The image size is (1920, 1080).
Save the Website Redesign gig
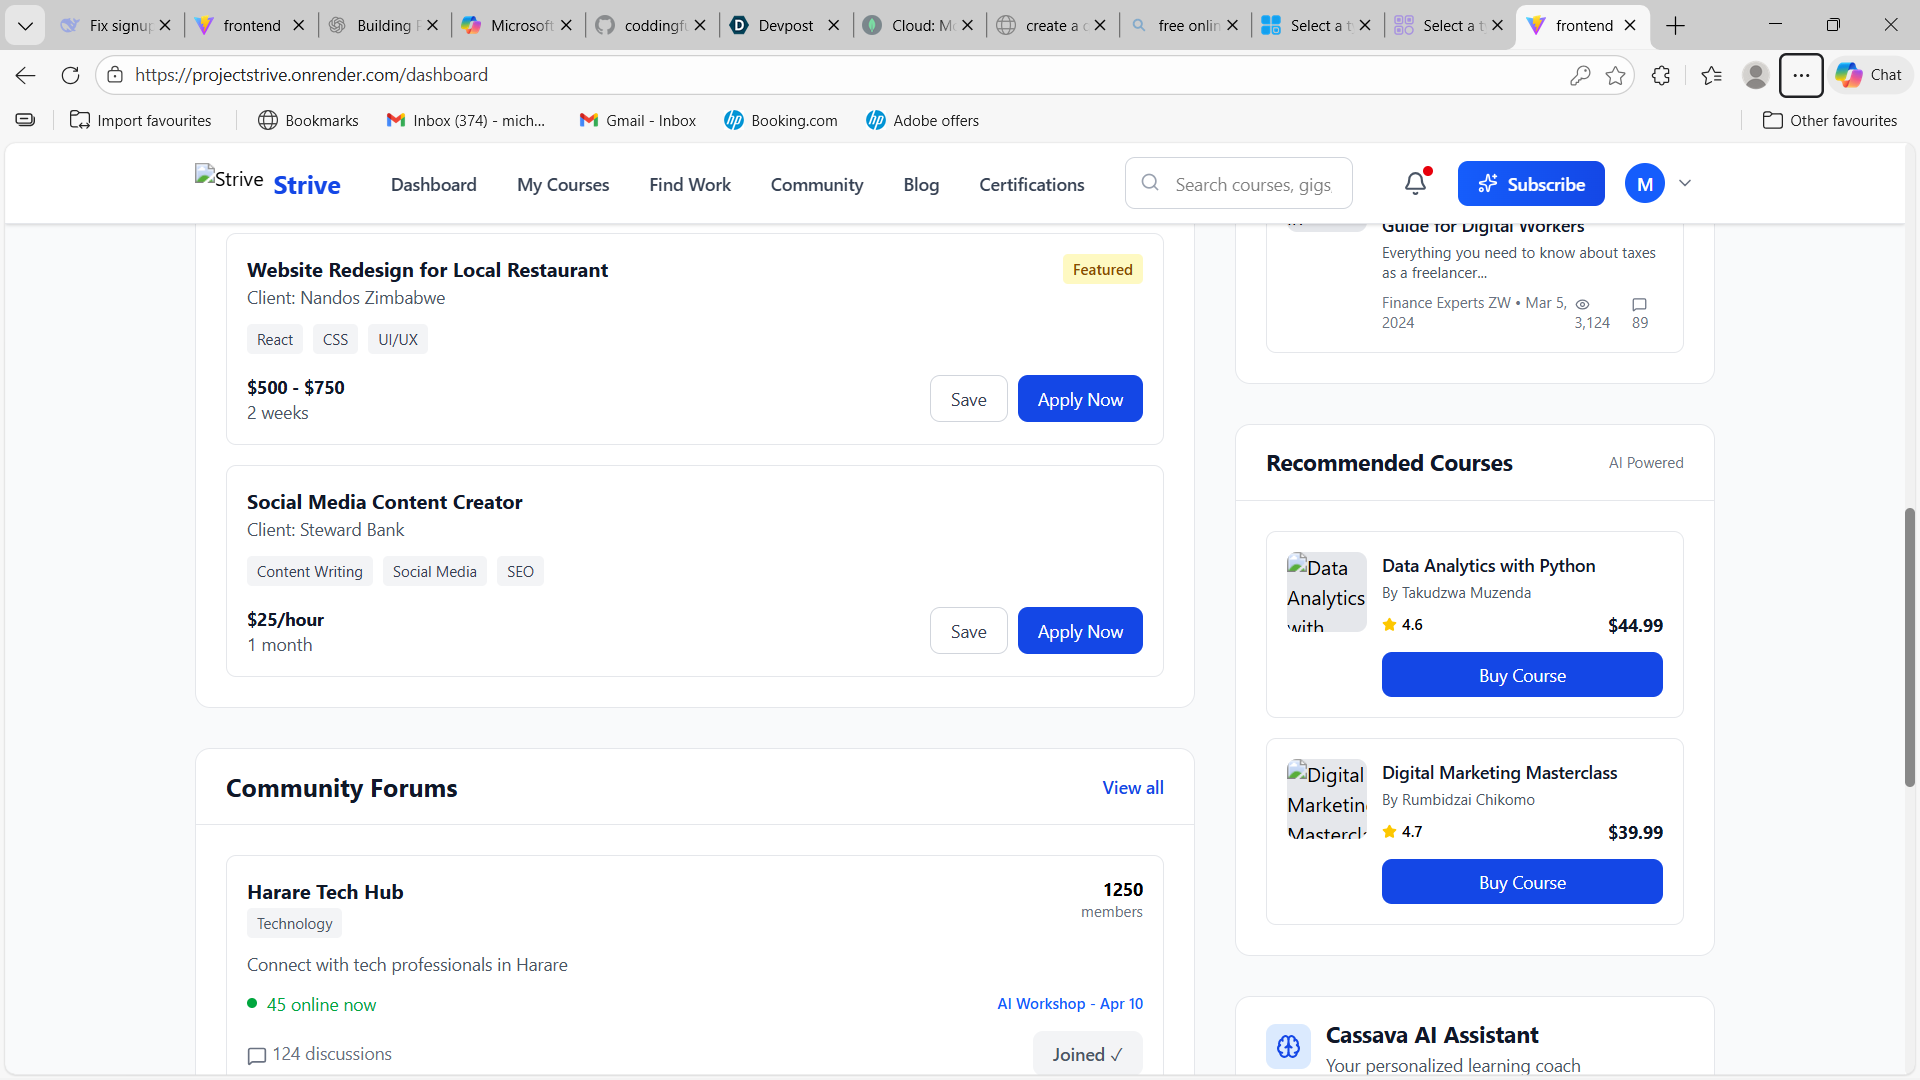[968, 399]
